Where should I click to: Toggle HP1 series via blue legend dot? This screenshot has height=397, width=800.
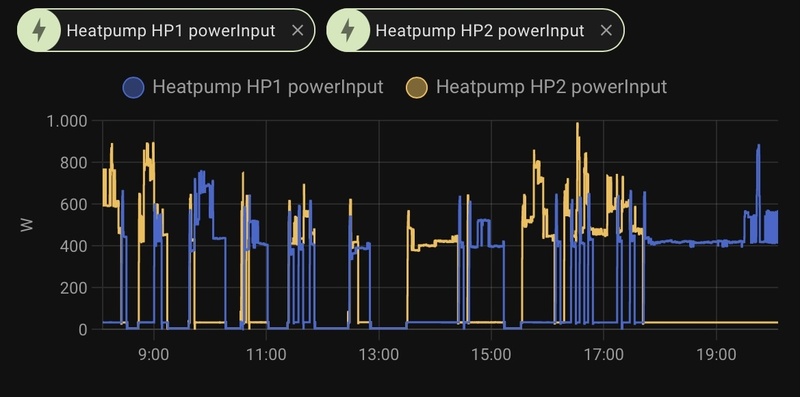[134, 87]
